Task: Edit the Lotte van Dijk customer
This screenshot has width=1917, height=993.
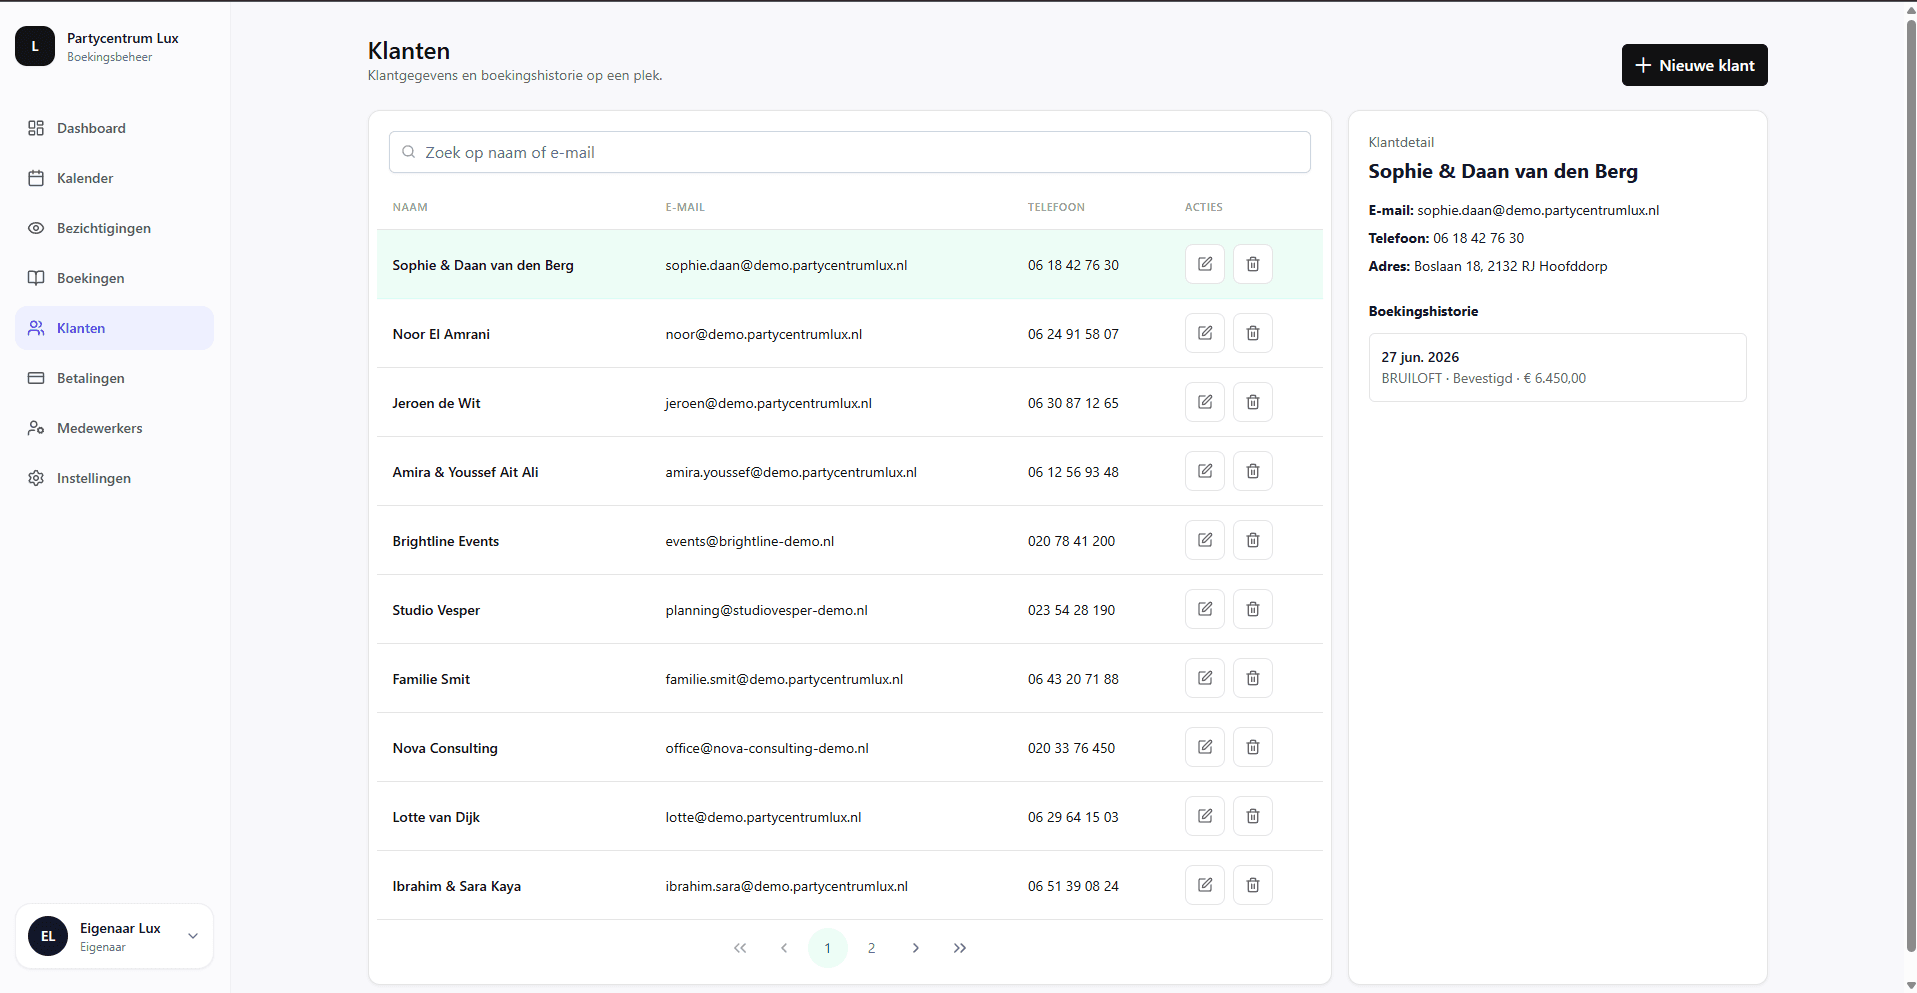Action: (1204, 816)
